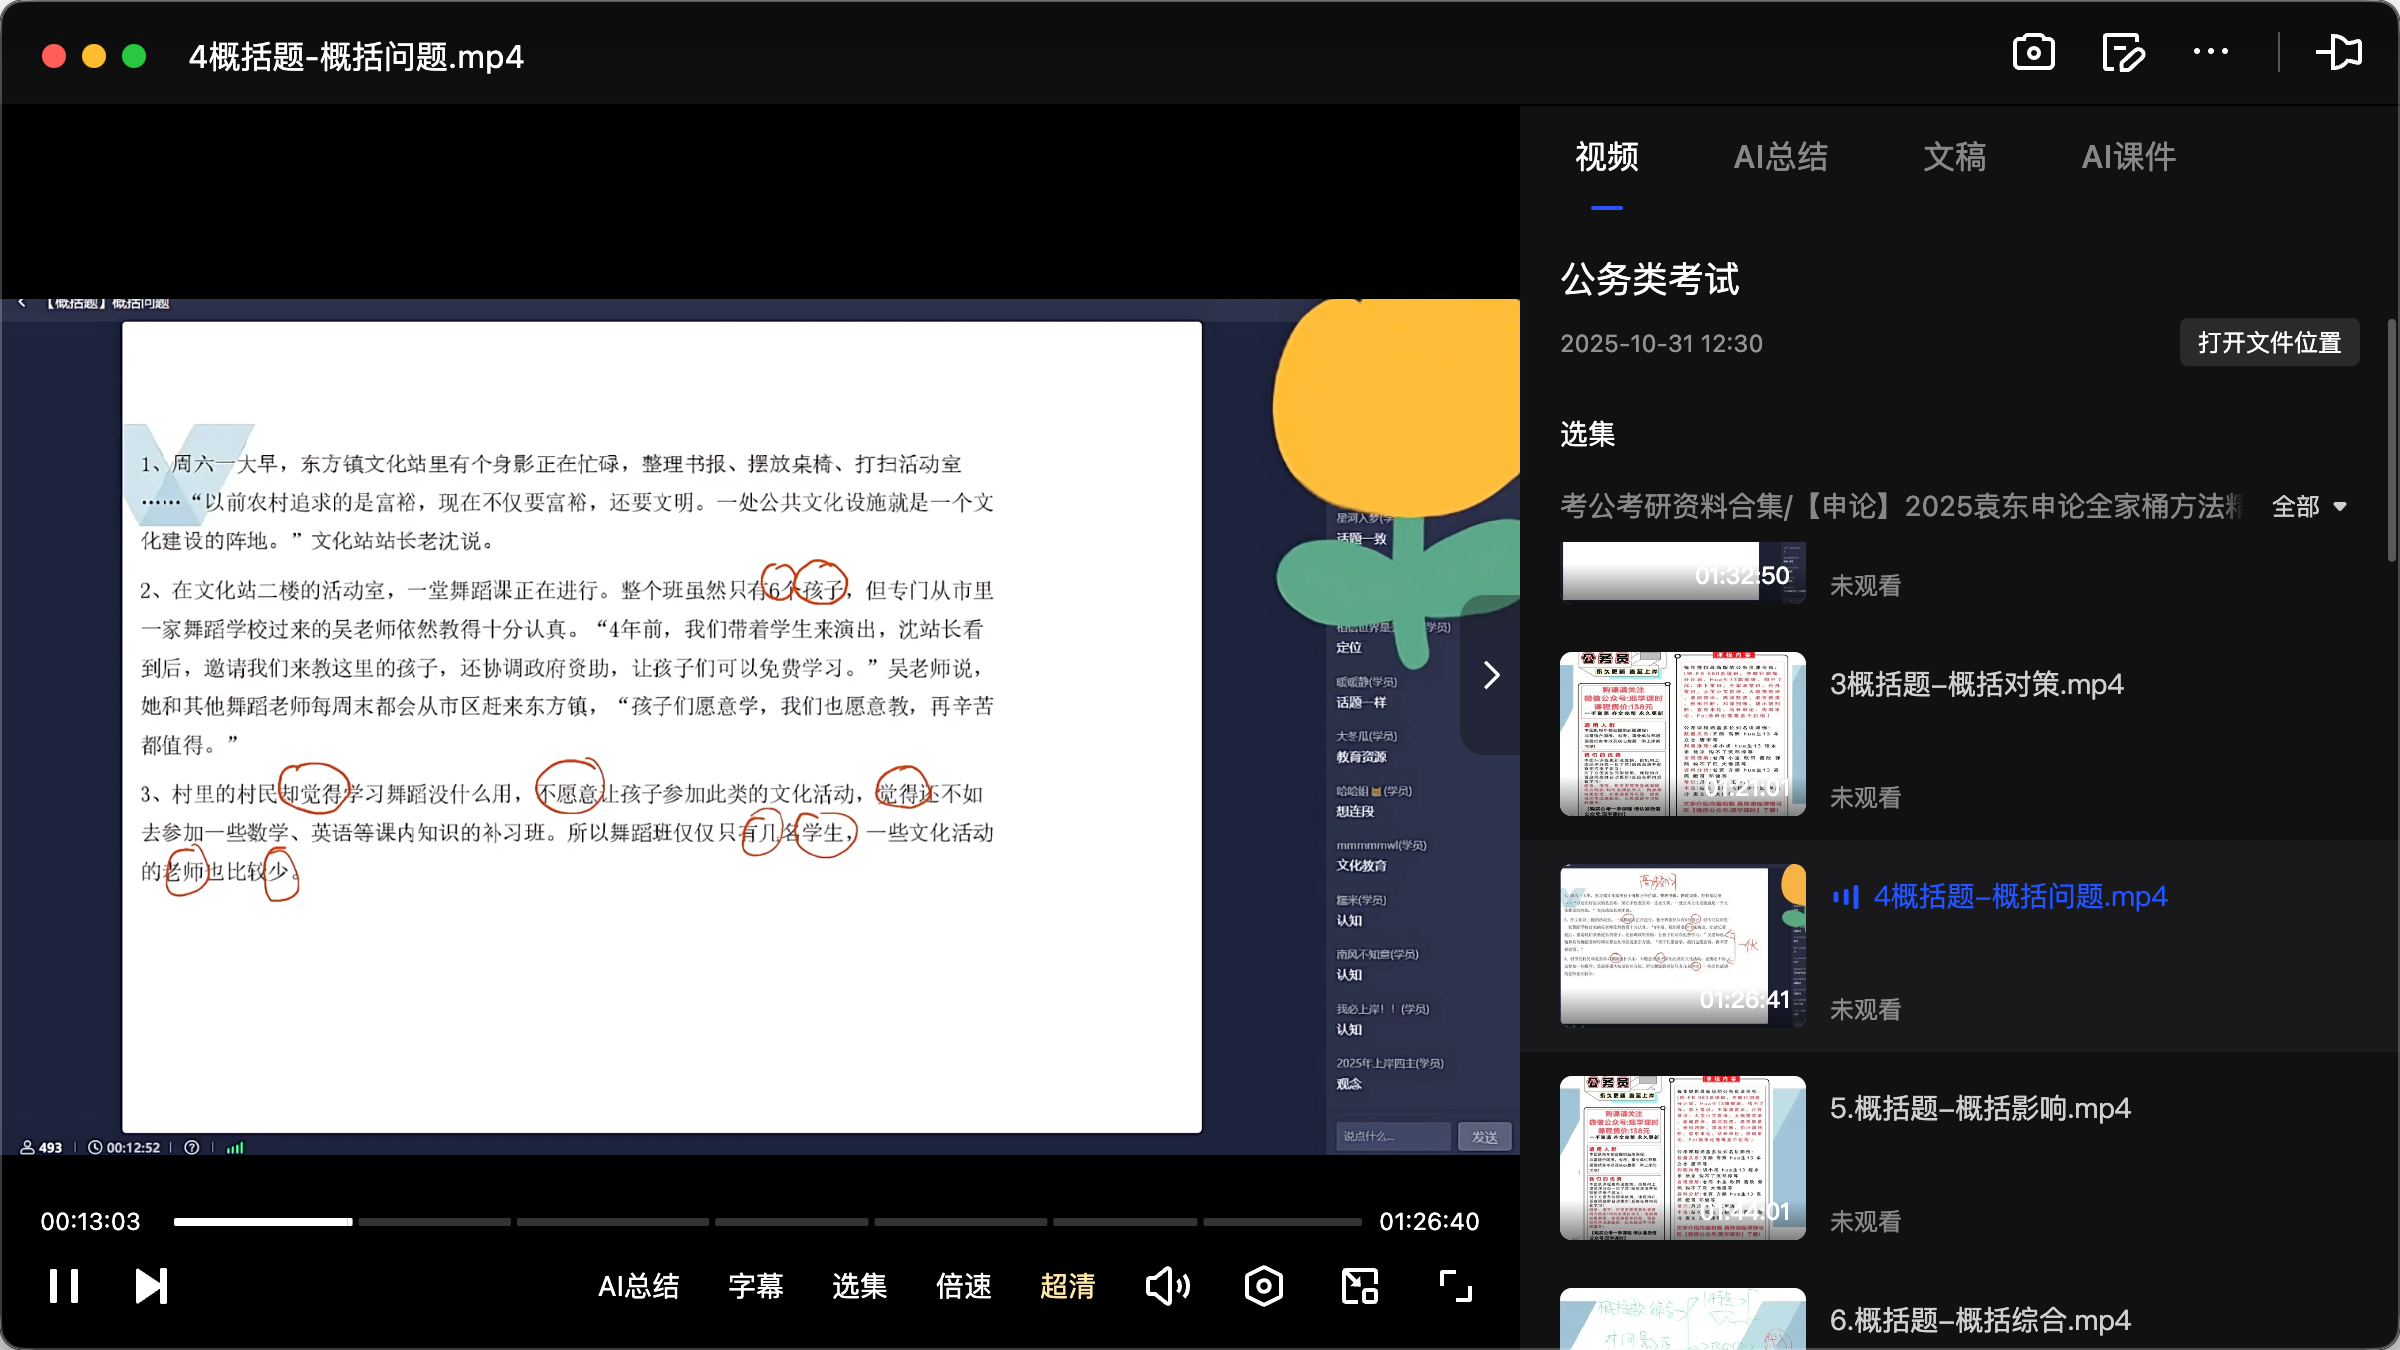Switch to the 文稿 tab
The width and height of the screenshot is (2400, 1350).
(1954, 157)
